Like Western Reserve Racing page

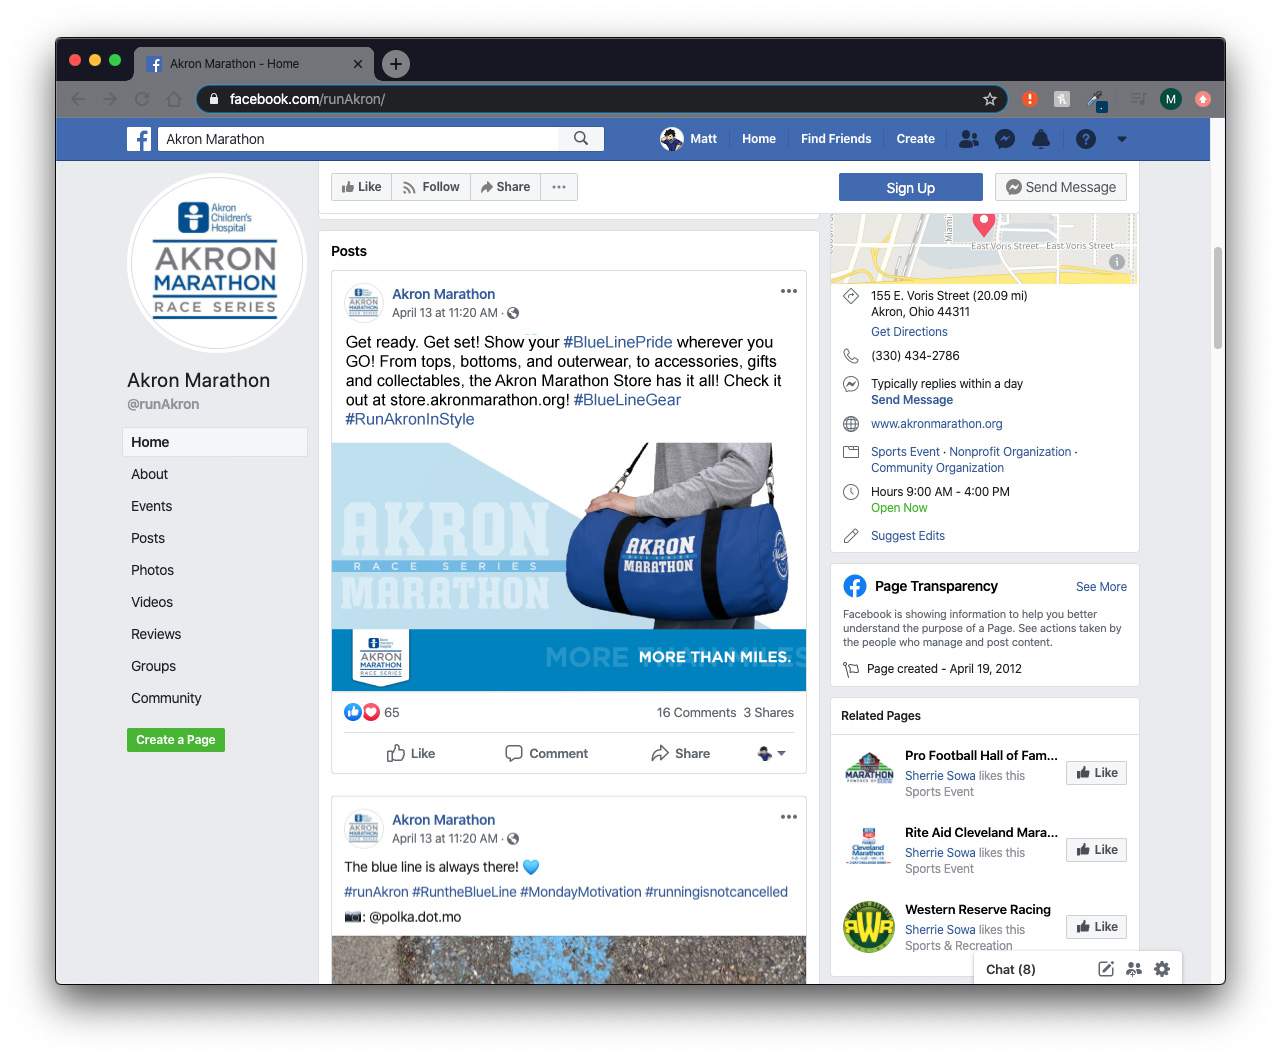[1097, 927]
